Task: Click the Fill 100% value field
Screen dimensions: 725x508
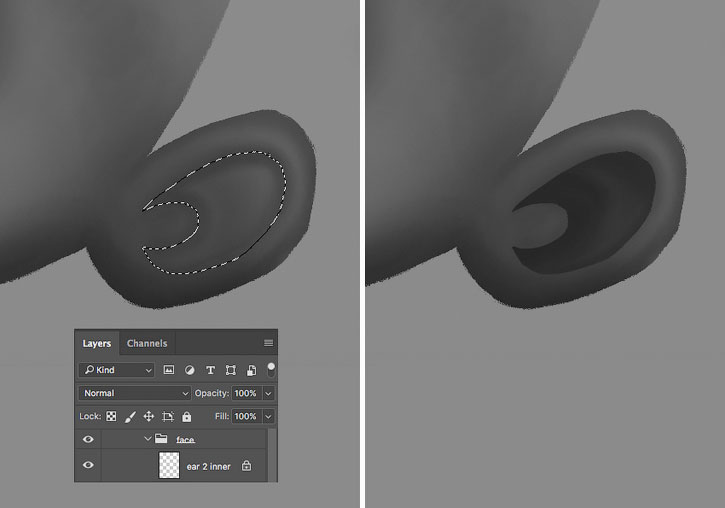Action: click(x=246, y=416)
